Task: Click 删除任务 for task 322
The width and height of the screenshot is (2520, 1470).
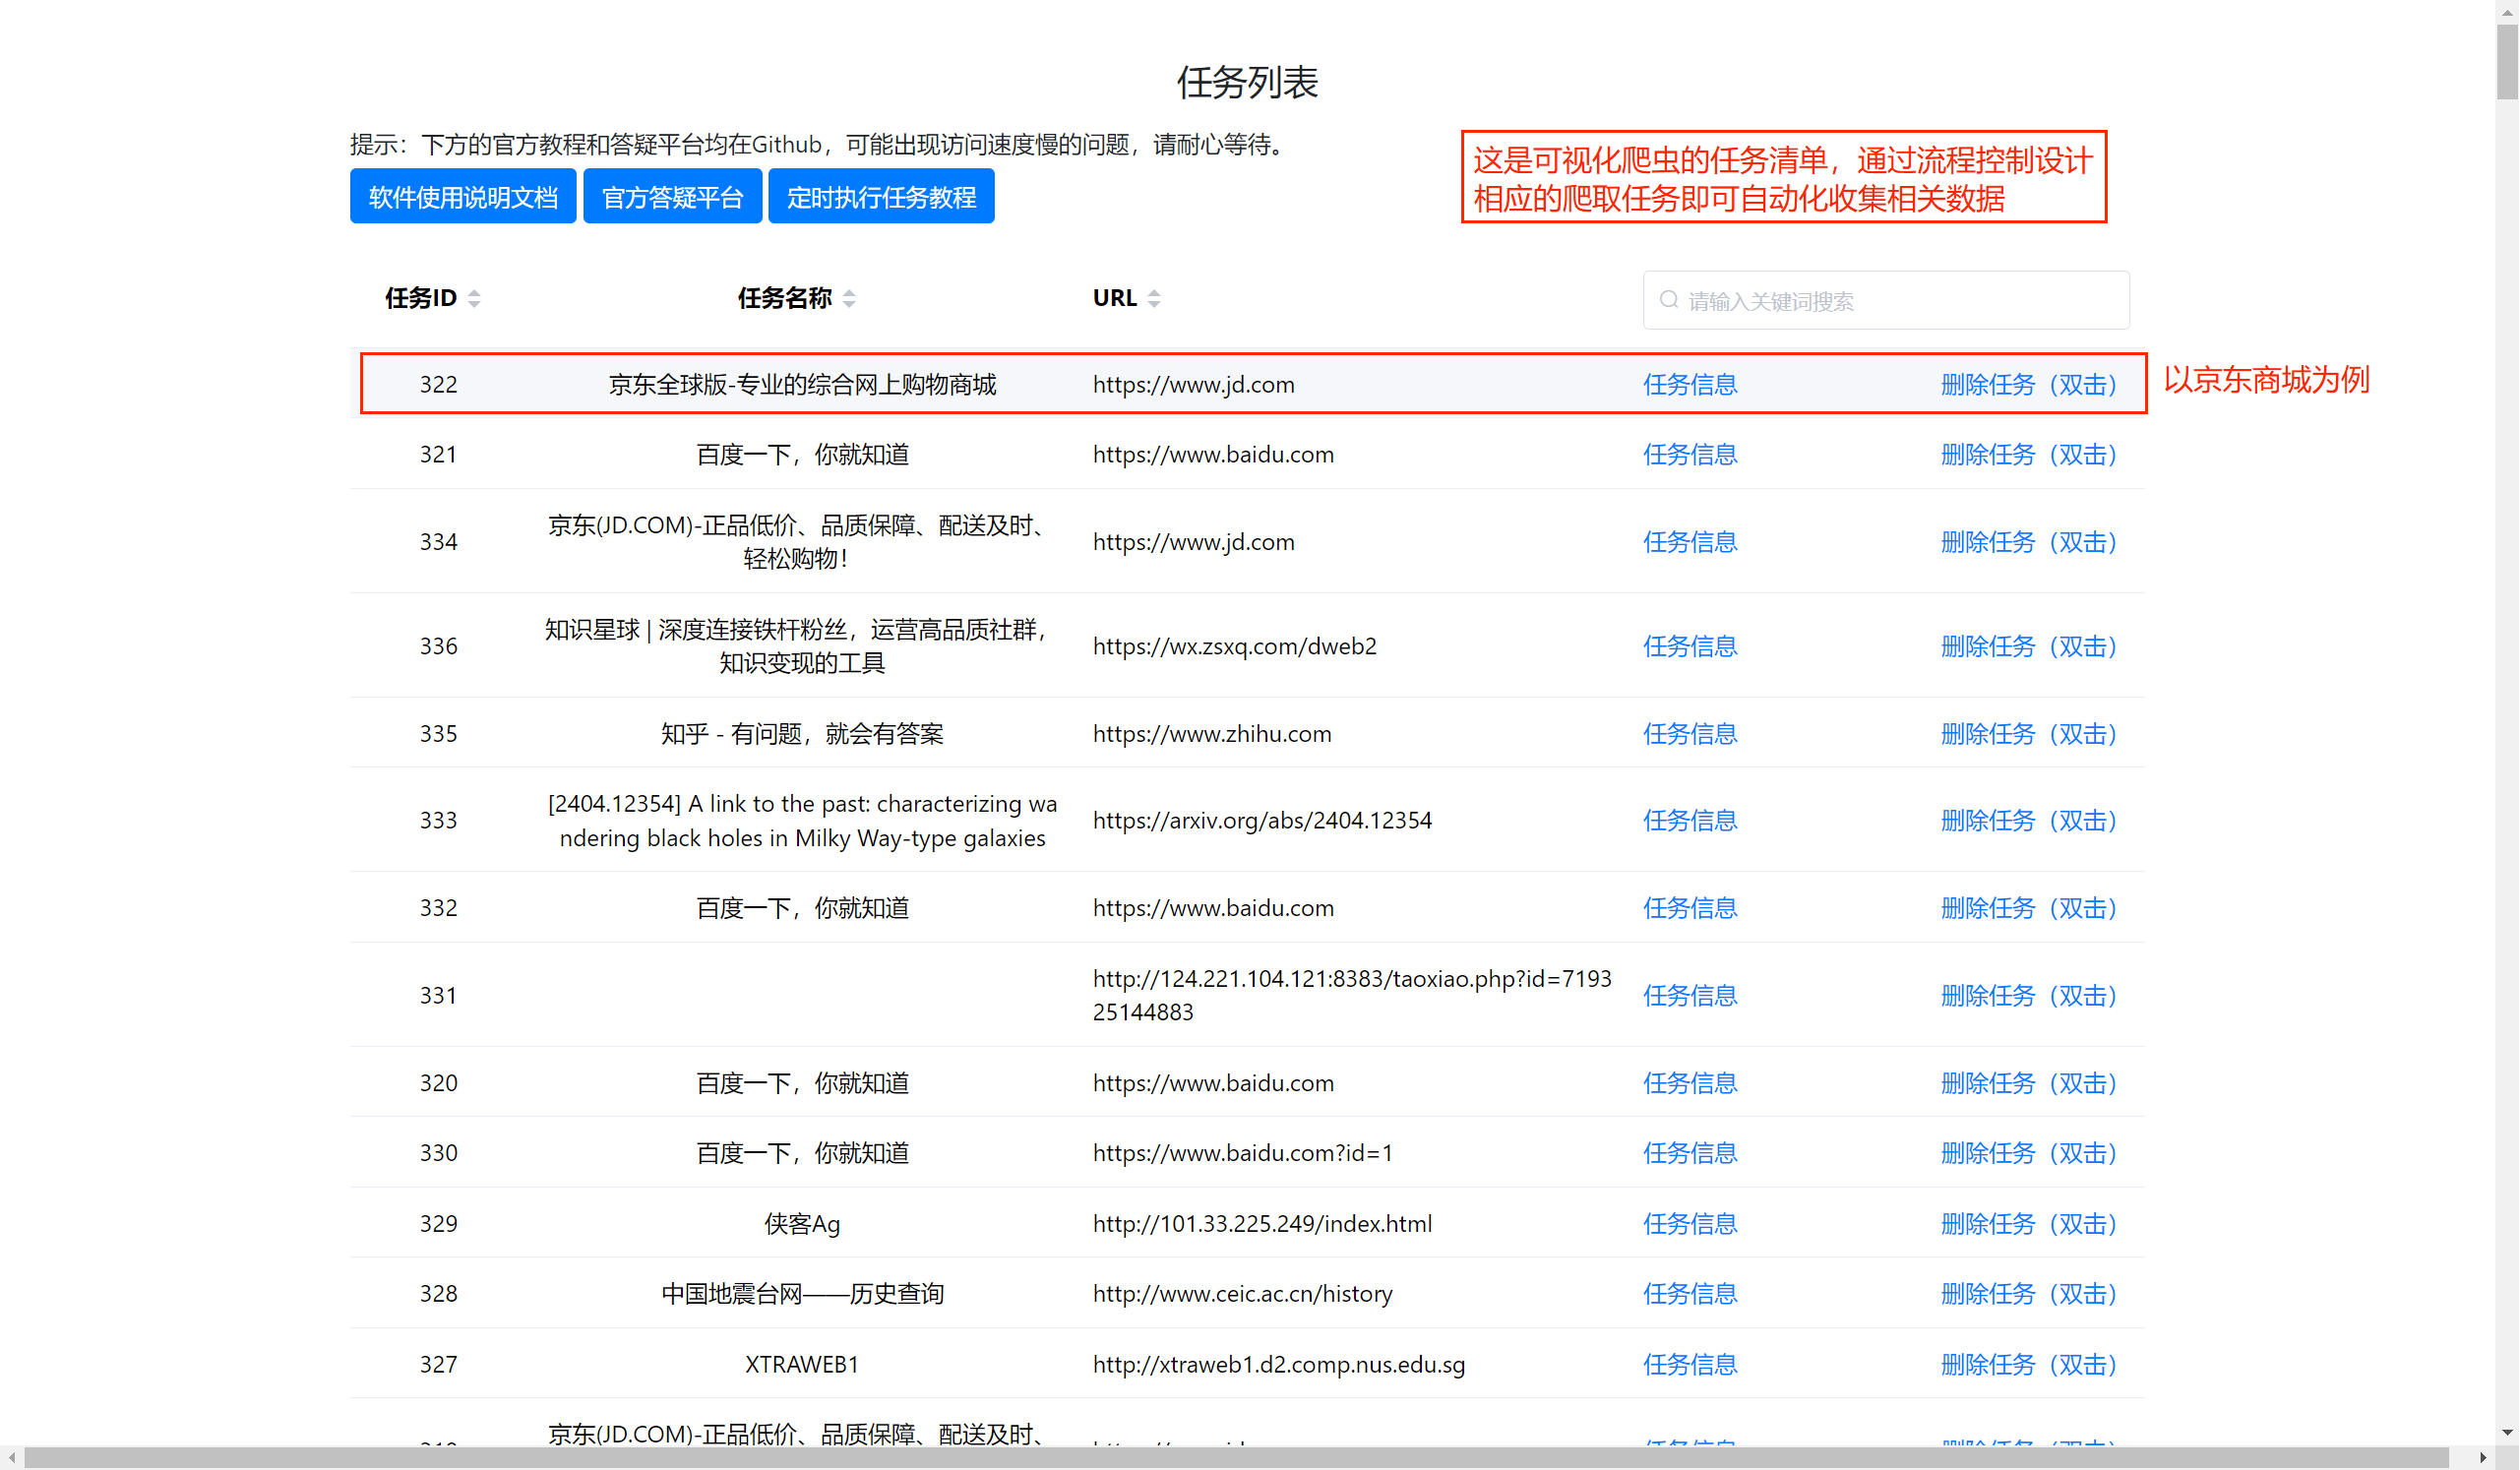Action: click(x=2029, y=384)
